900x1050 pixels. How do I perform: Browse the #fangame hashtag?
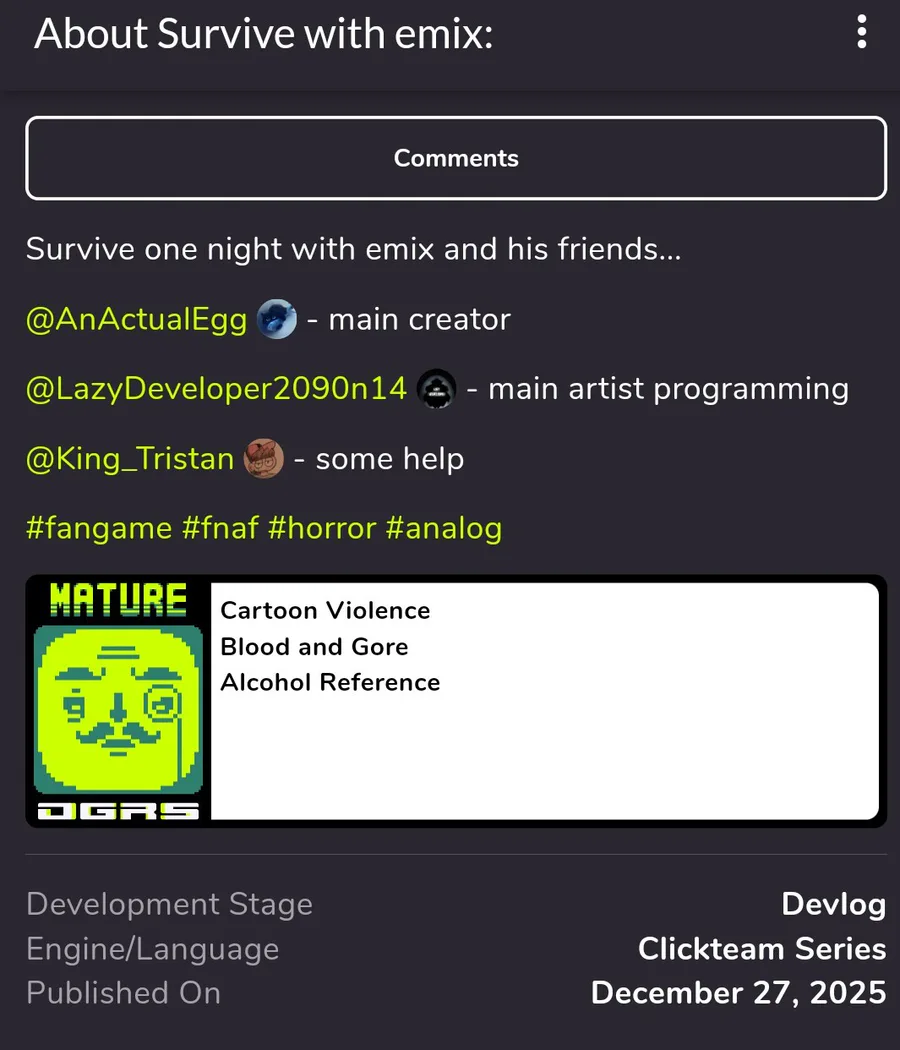pyautogui.click(x=99, y=528)
